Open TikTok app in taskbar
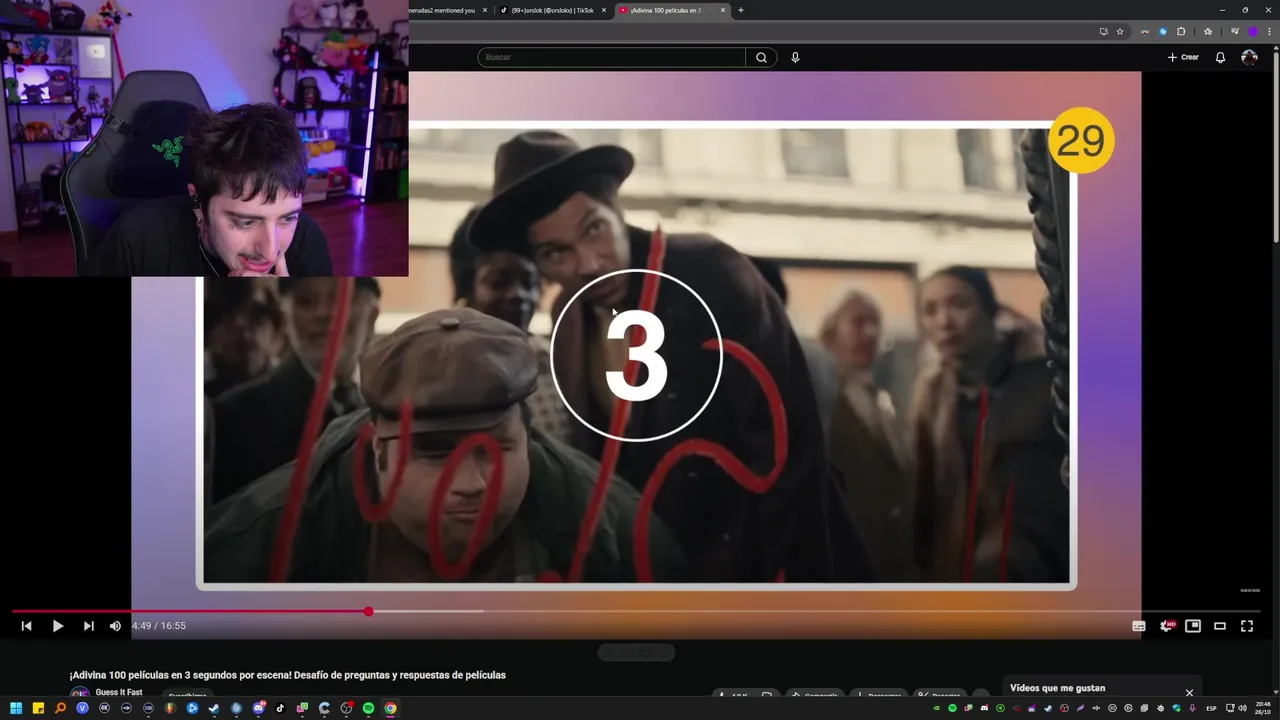Image resolution: width=1280 pixels, height=720 pixels. click(280, 708)
